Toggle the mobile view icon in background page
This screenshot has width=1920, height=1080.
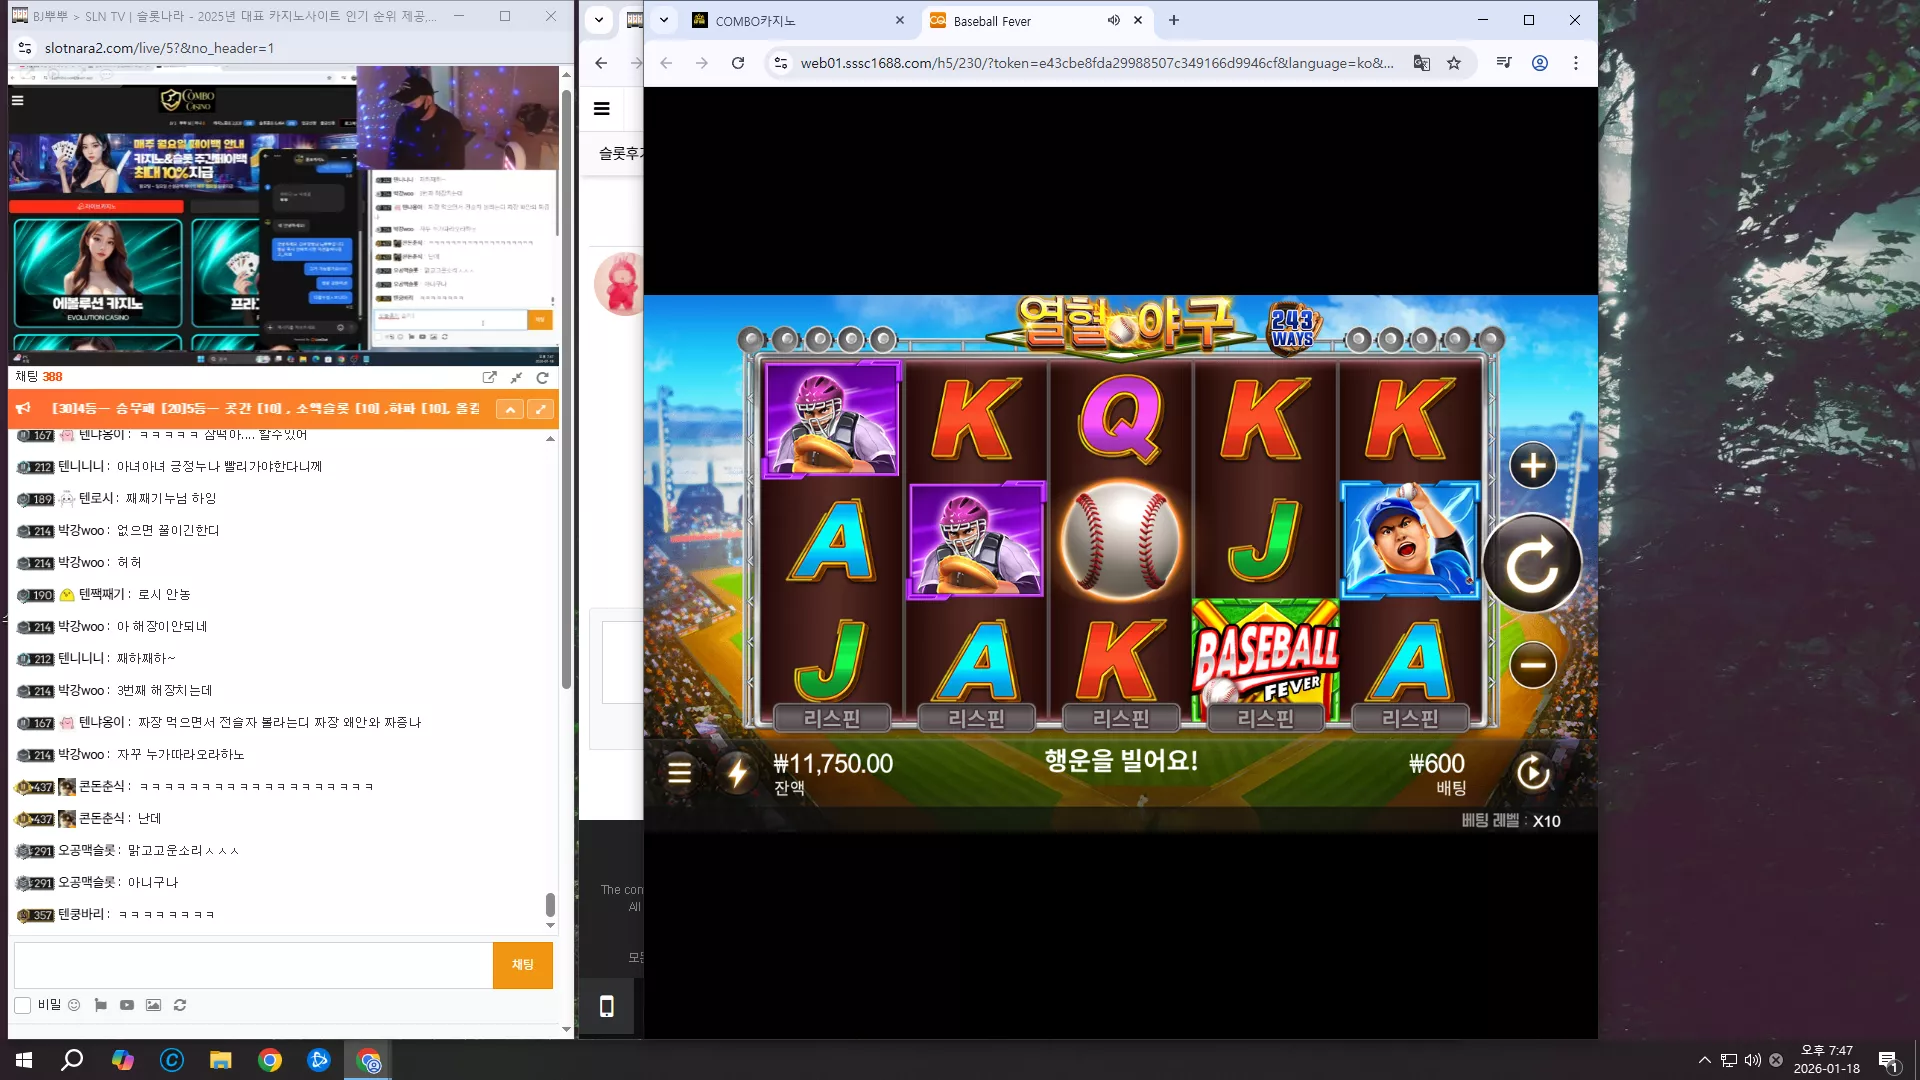point(606,1006)
